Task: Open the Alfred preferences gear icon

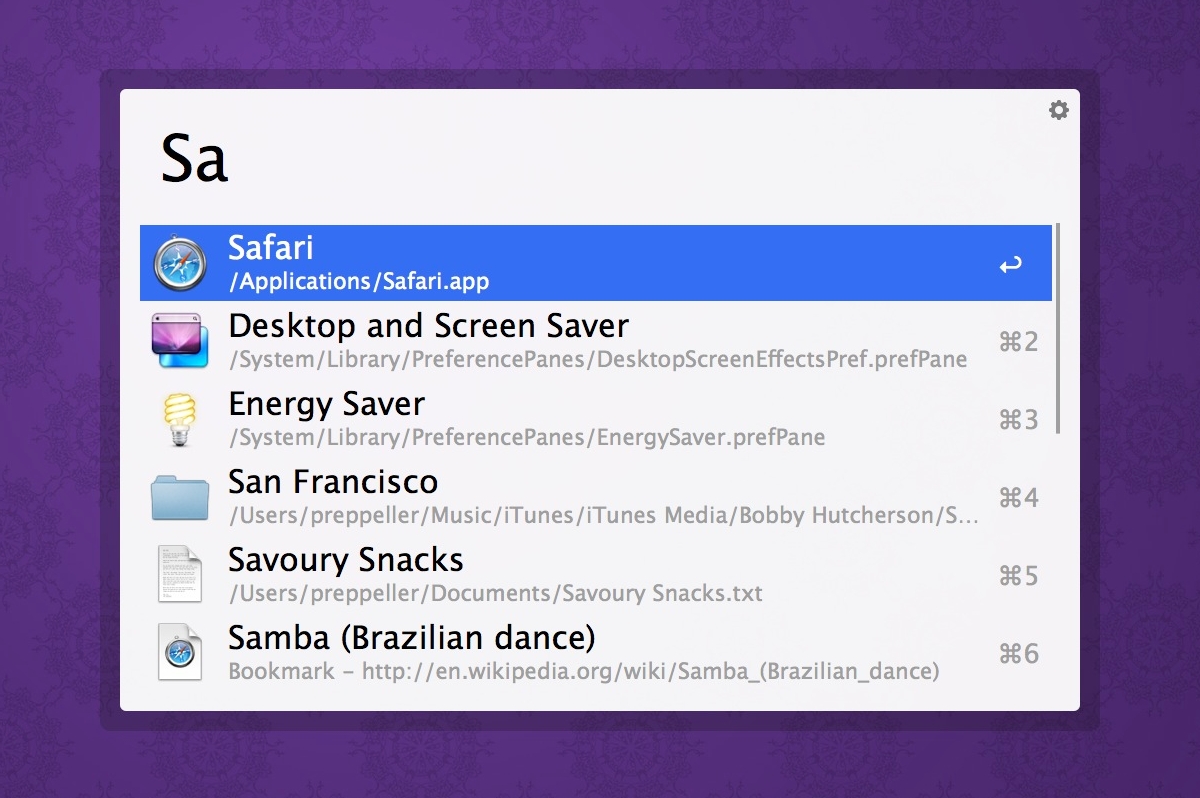Action: coord(1058,110)
